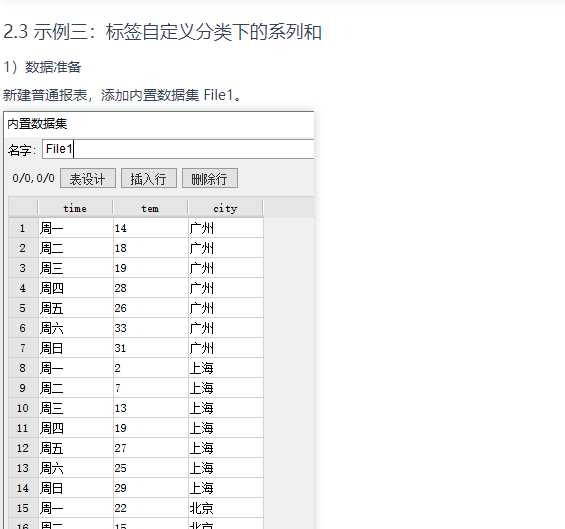Click the tem cell 33 in row 6
Image resolution: width=565 pixels, height=529 pixels.
click(x=150, y=328)
